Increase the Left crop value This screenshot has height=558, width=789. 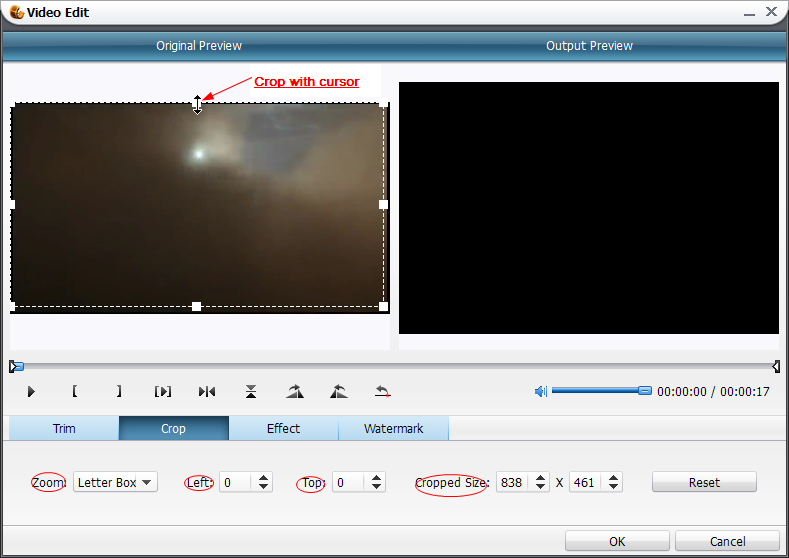point(263,477)
